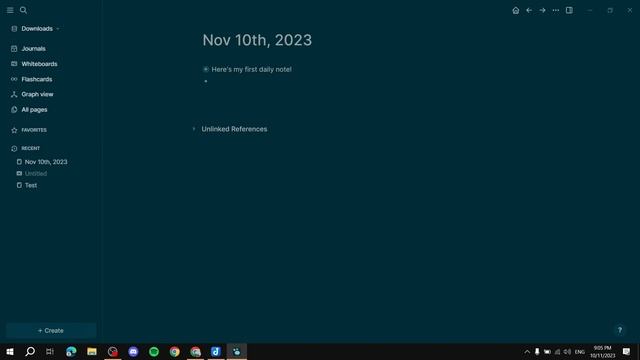Image resolution: width=640 pixels, height=360 pixels.
Task: Open the search icon
Action: [23, 10]
